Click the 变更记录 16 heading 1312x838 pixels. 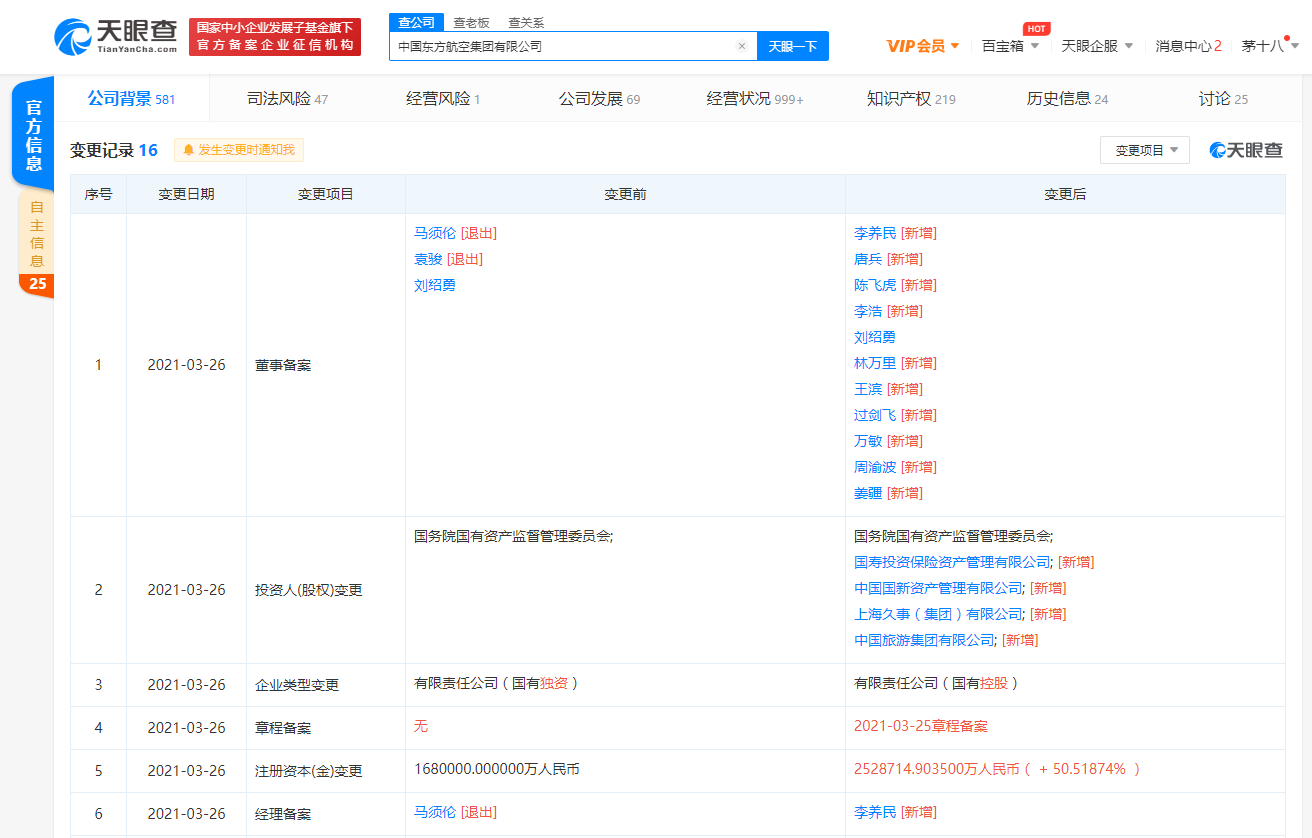114,150
